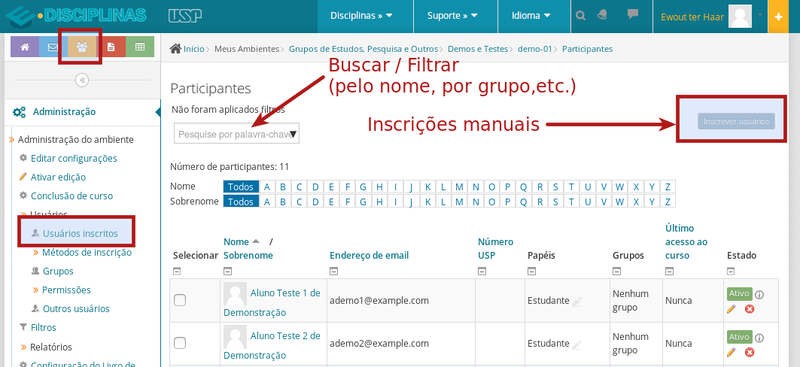Open Usuários inscritos menu item
Screen dimensions: 800x367
click(x=80, y=233)
